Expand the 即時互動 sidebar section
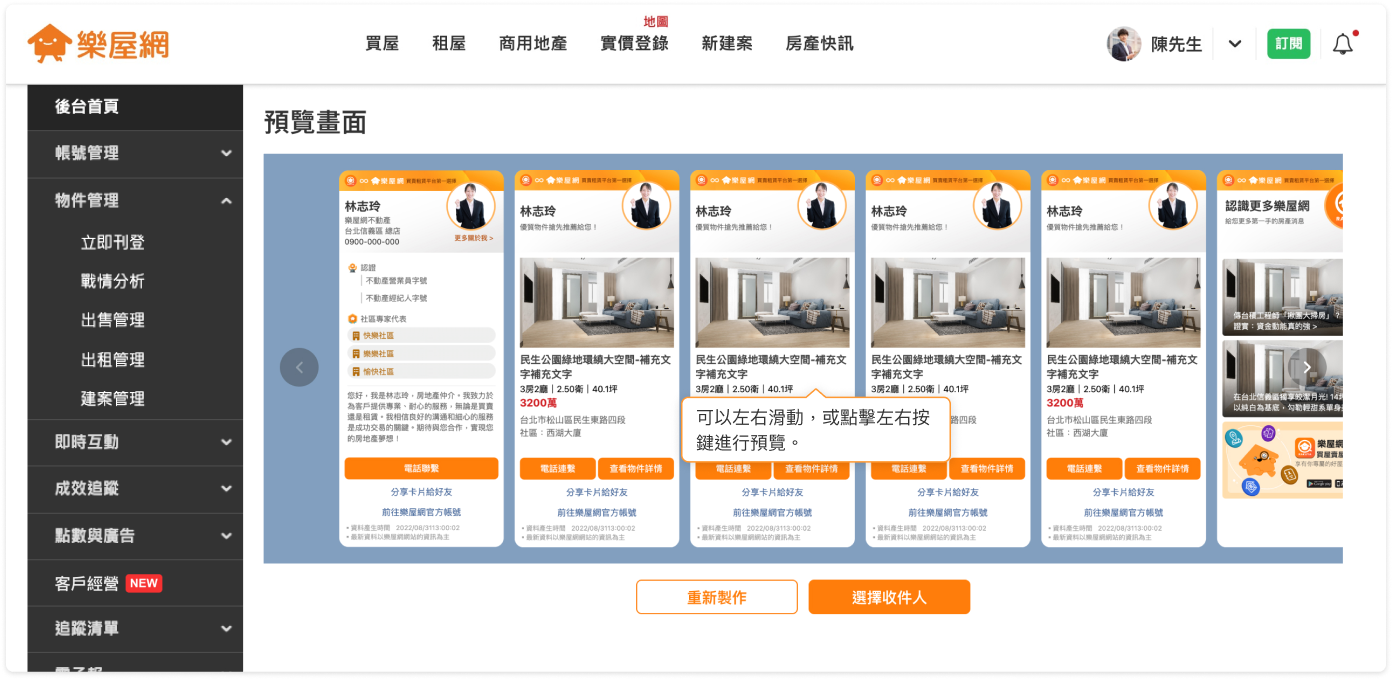The height and width of the screenshot is (680, 1392). tap(226, 442)
